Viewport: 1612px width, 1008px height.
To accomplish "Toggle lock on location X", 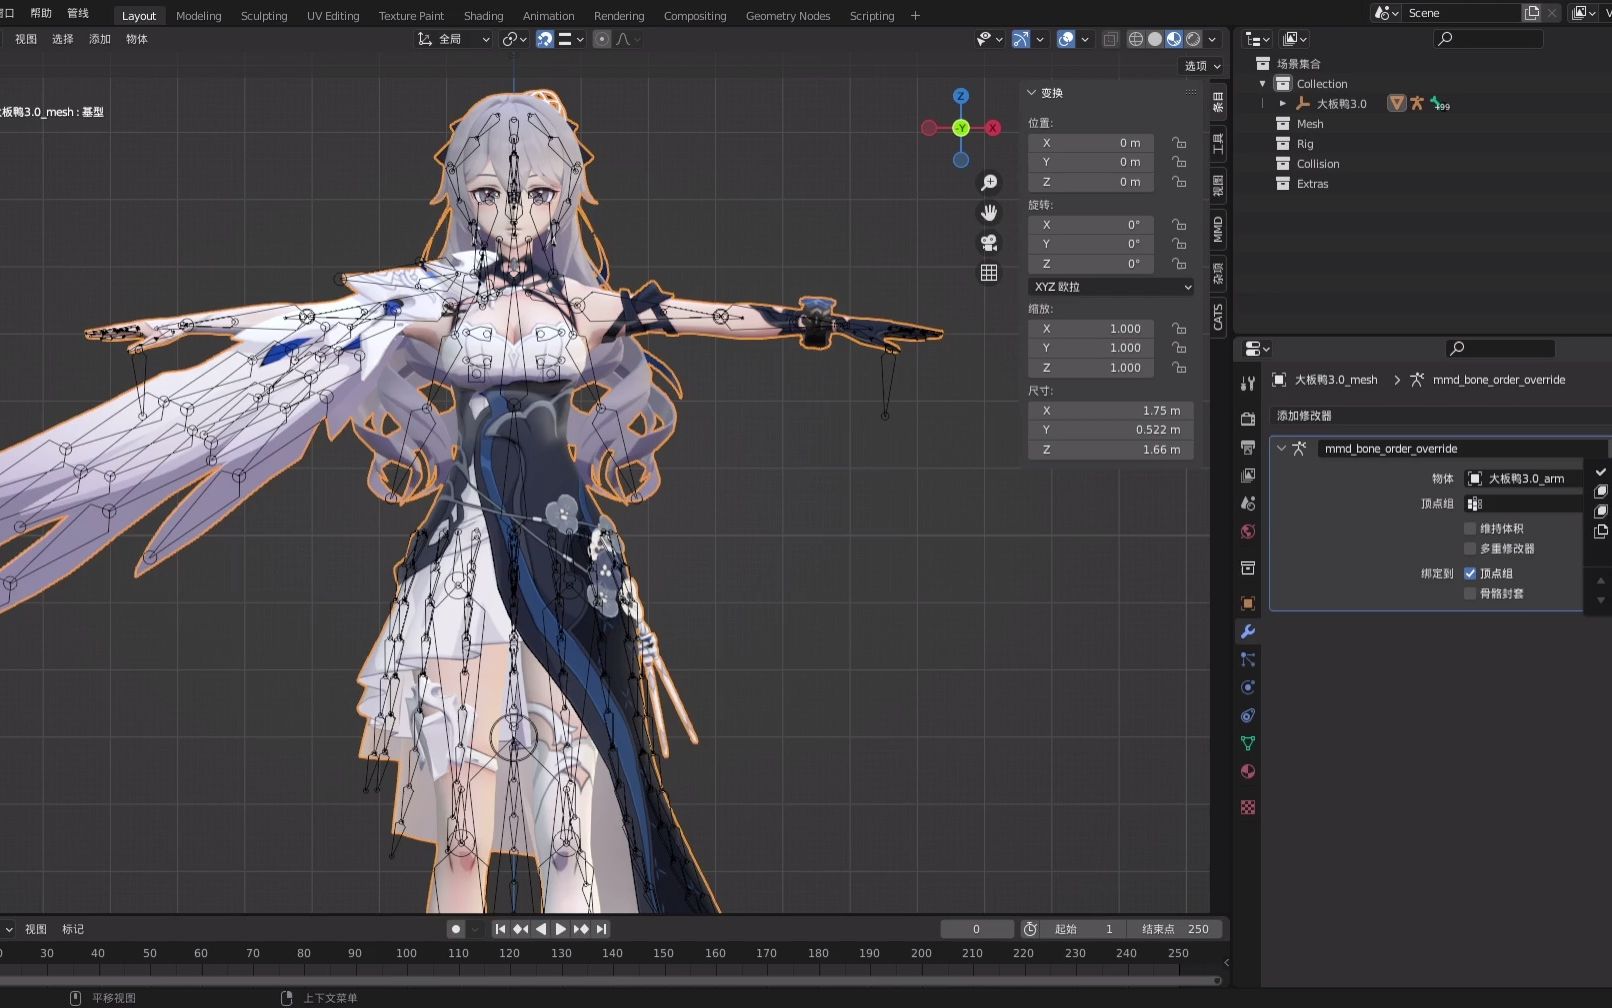I will 1179,143.
